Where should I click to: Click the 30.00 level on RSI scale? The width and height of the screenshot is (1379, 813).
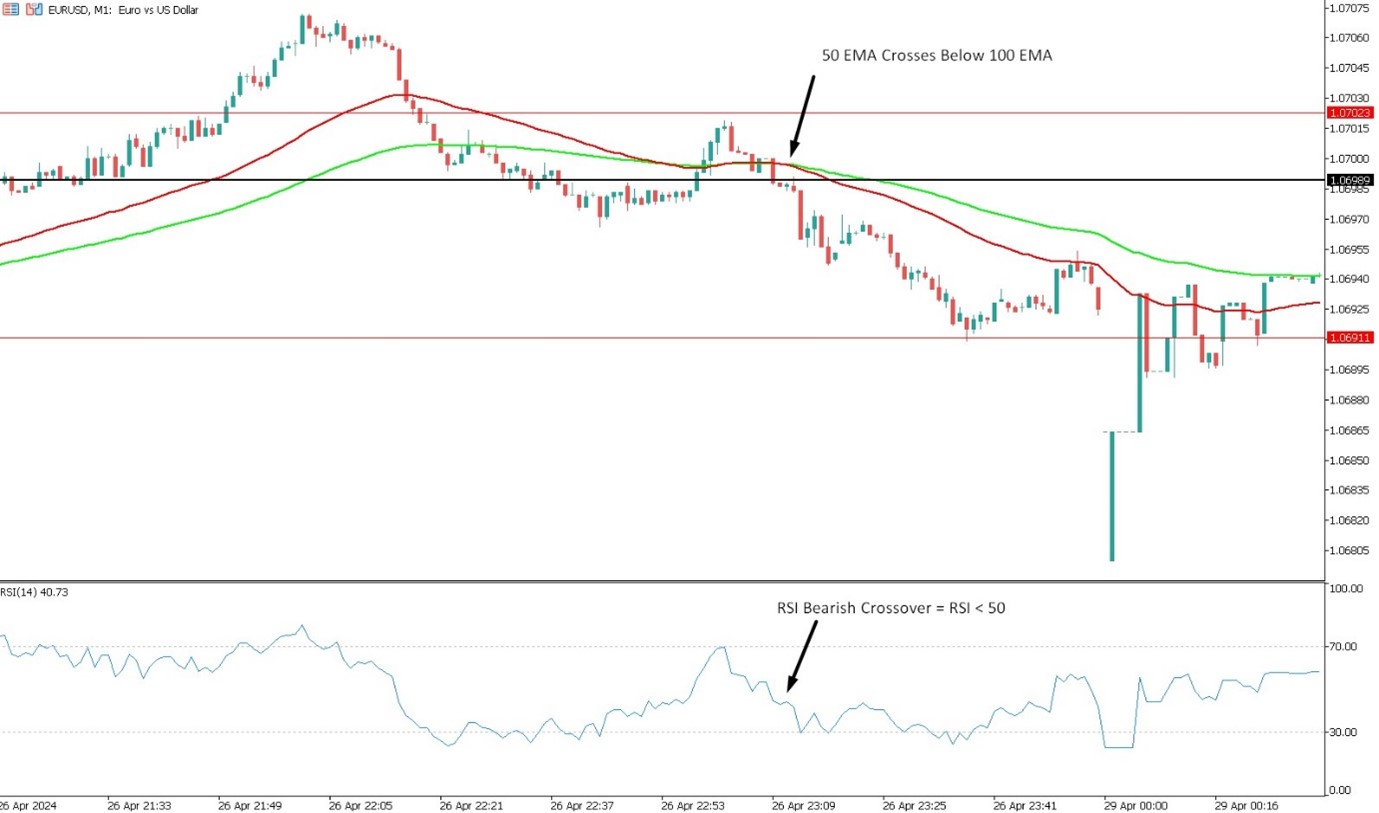point(1345,732)
